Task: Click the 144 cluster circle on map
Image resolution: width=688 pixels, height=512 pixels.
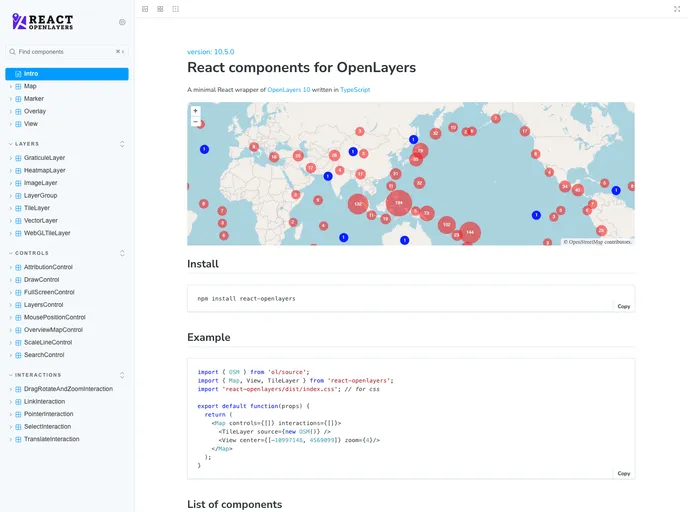Action: [470, 232]
